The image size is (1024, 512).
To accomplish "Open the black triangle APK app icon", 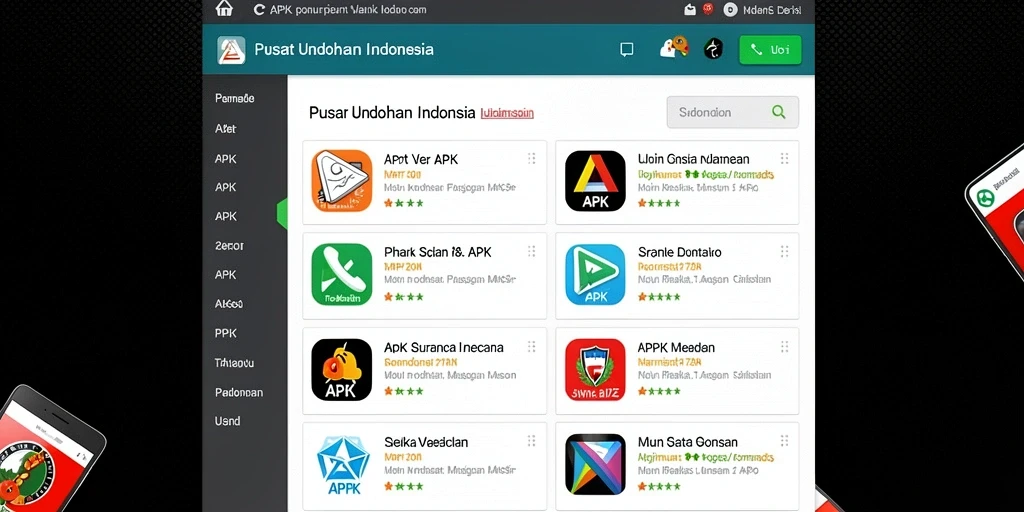I will coord(595,181).
